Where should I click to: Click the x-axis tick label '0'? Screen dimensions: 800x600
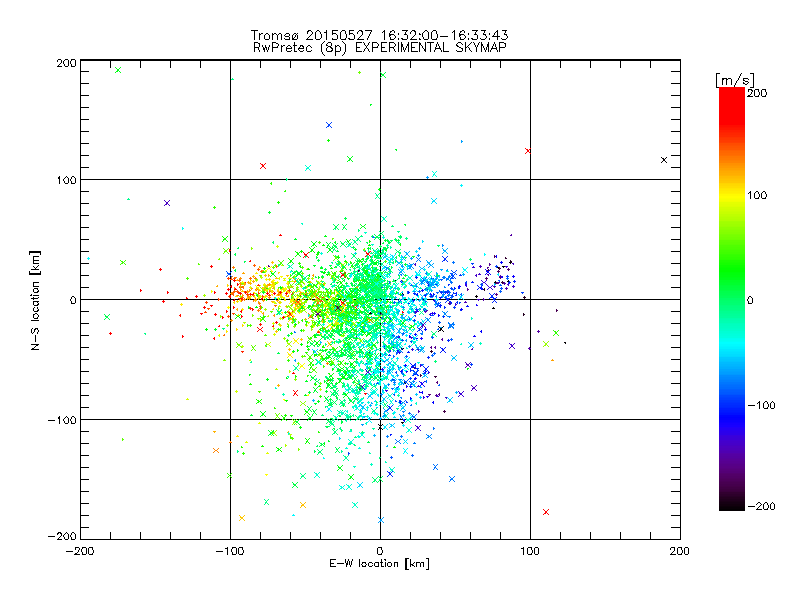click(x=380, y=551)
